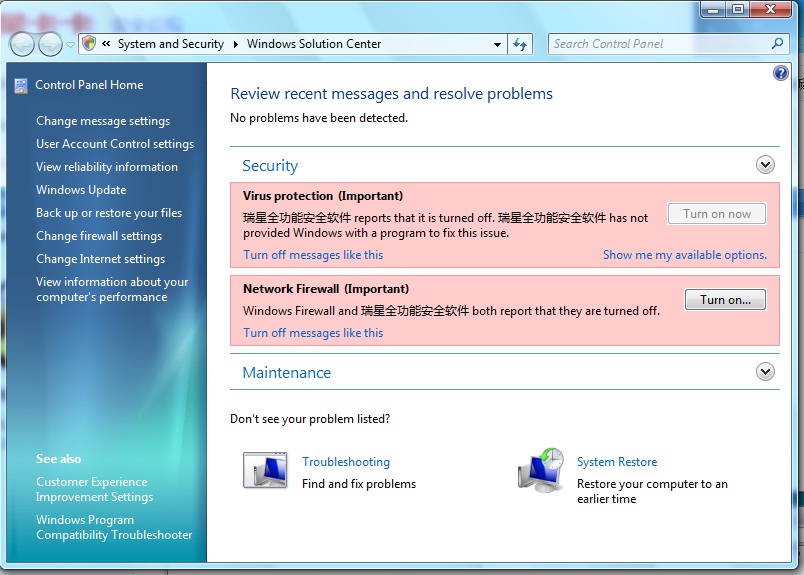Open Change firewall settings
The image size is (804, 575).
99,236
